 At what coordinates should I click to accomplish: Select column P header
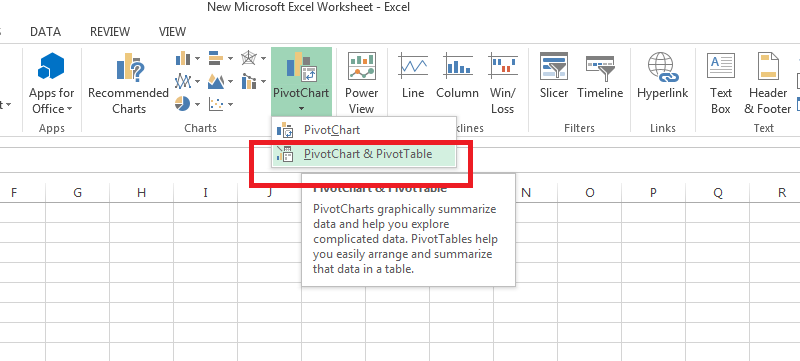(654, 193)
